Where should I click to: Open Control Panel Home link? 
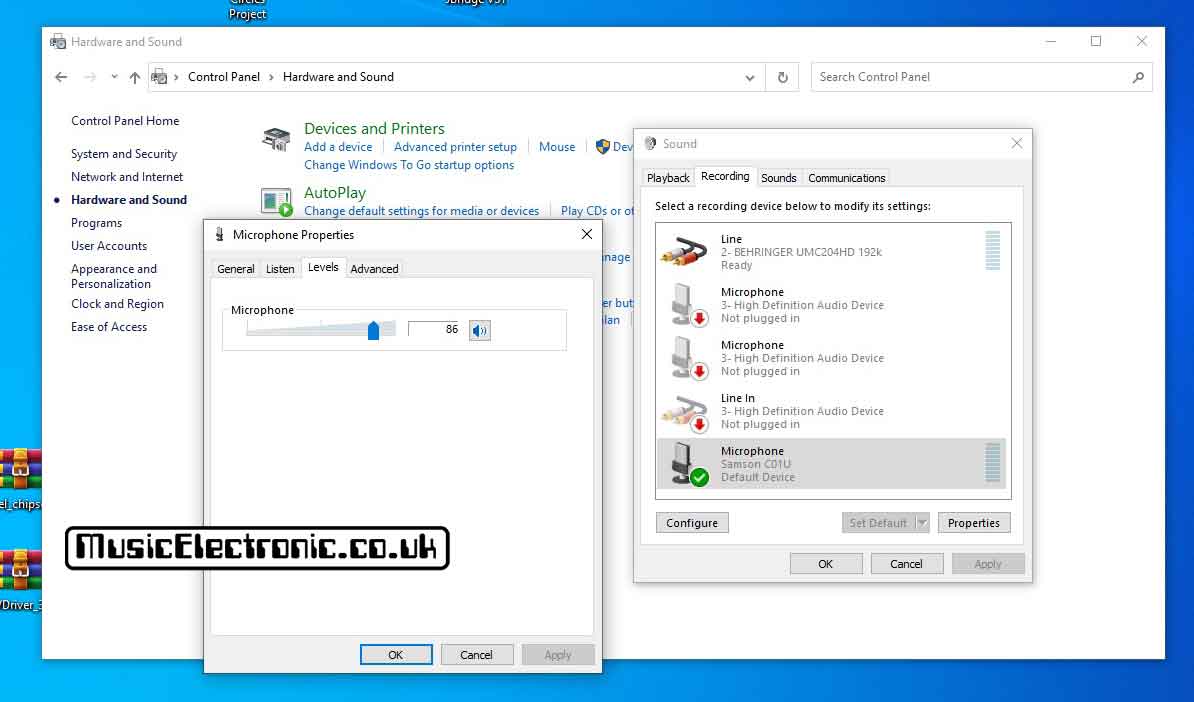[x=125, y=120]
